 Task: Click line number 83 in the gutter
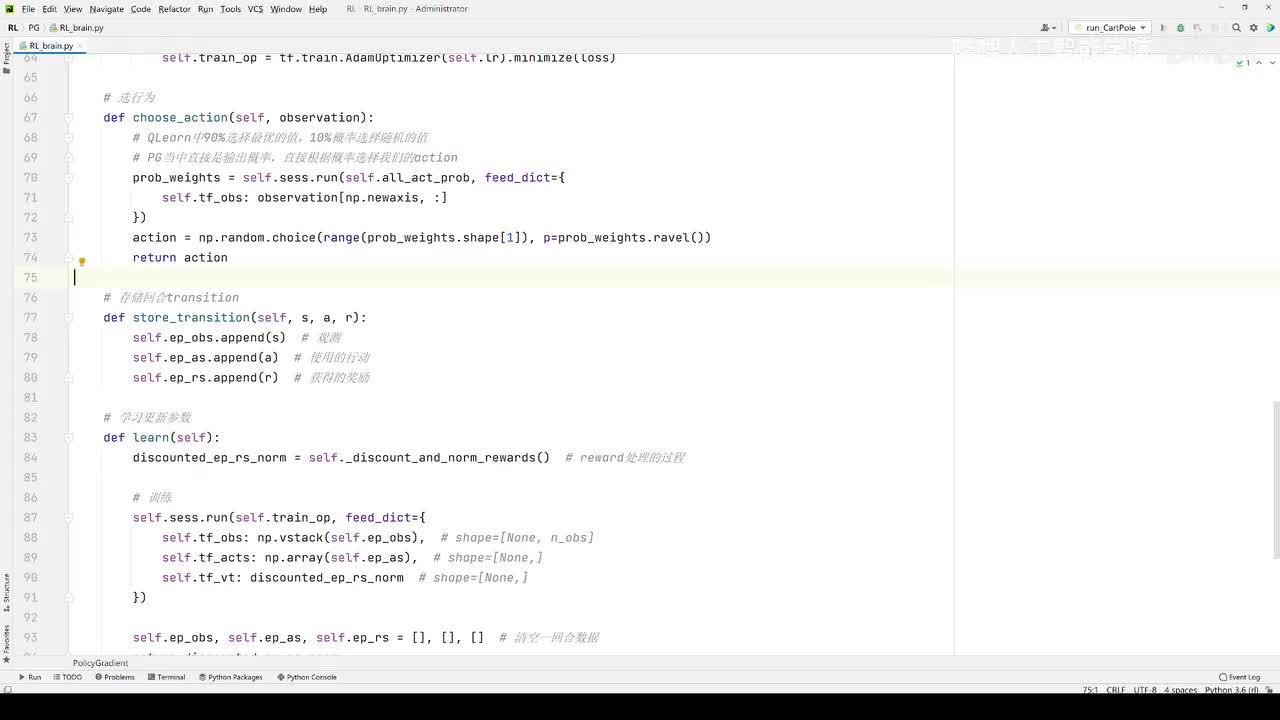30,438
